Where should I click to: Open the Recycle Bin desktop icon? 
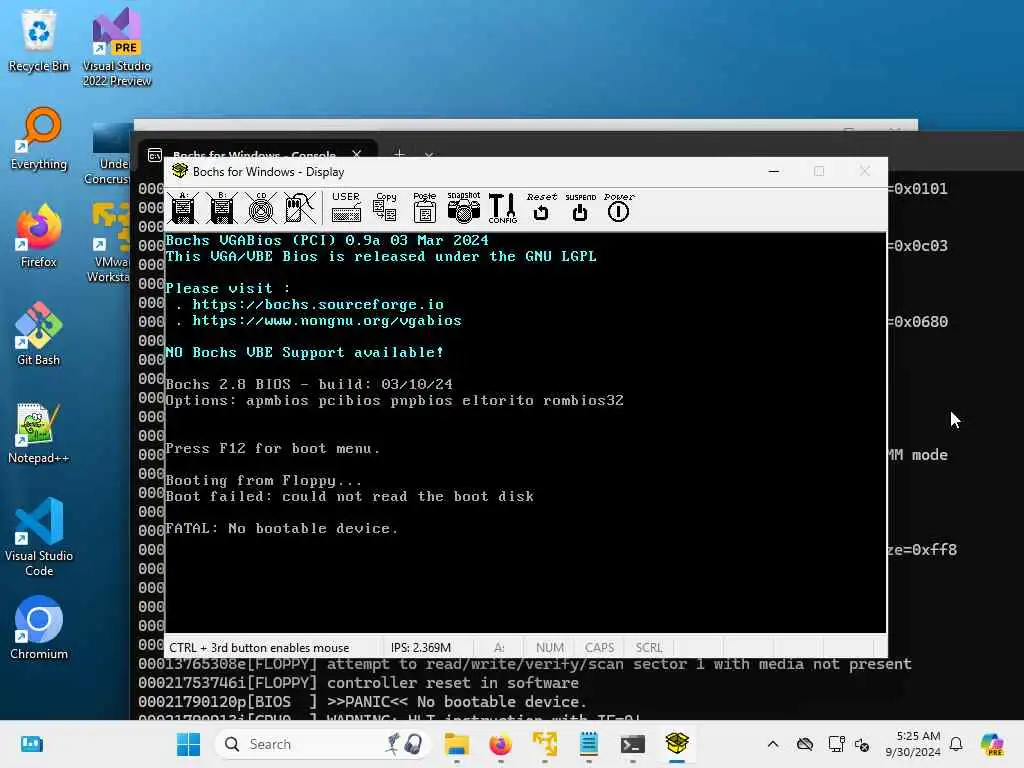[x=39, y=40]
